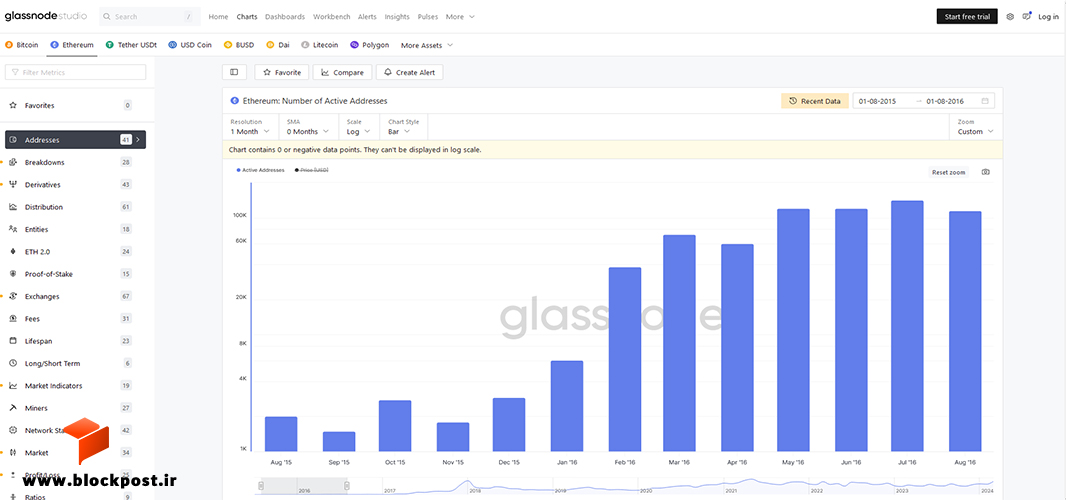Expand the Addresses category chevron
Screen dimensions: 1066x500
(x=139, y=139)
